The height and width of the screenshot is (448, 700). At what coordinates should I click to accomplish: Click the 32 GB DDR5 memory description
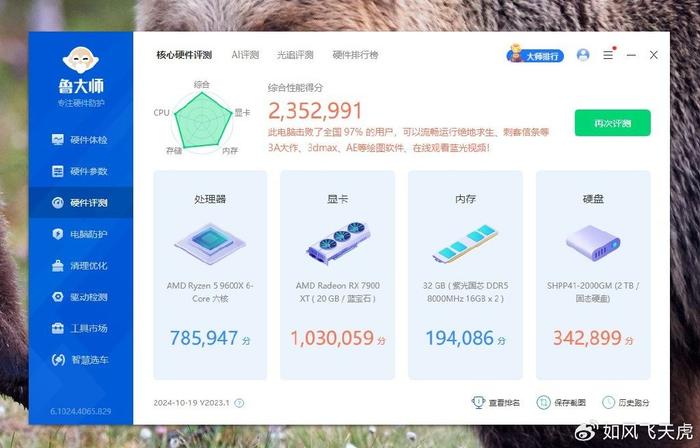pos(466,292)
